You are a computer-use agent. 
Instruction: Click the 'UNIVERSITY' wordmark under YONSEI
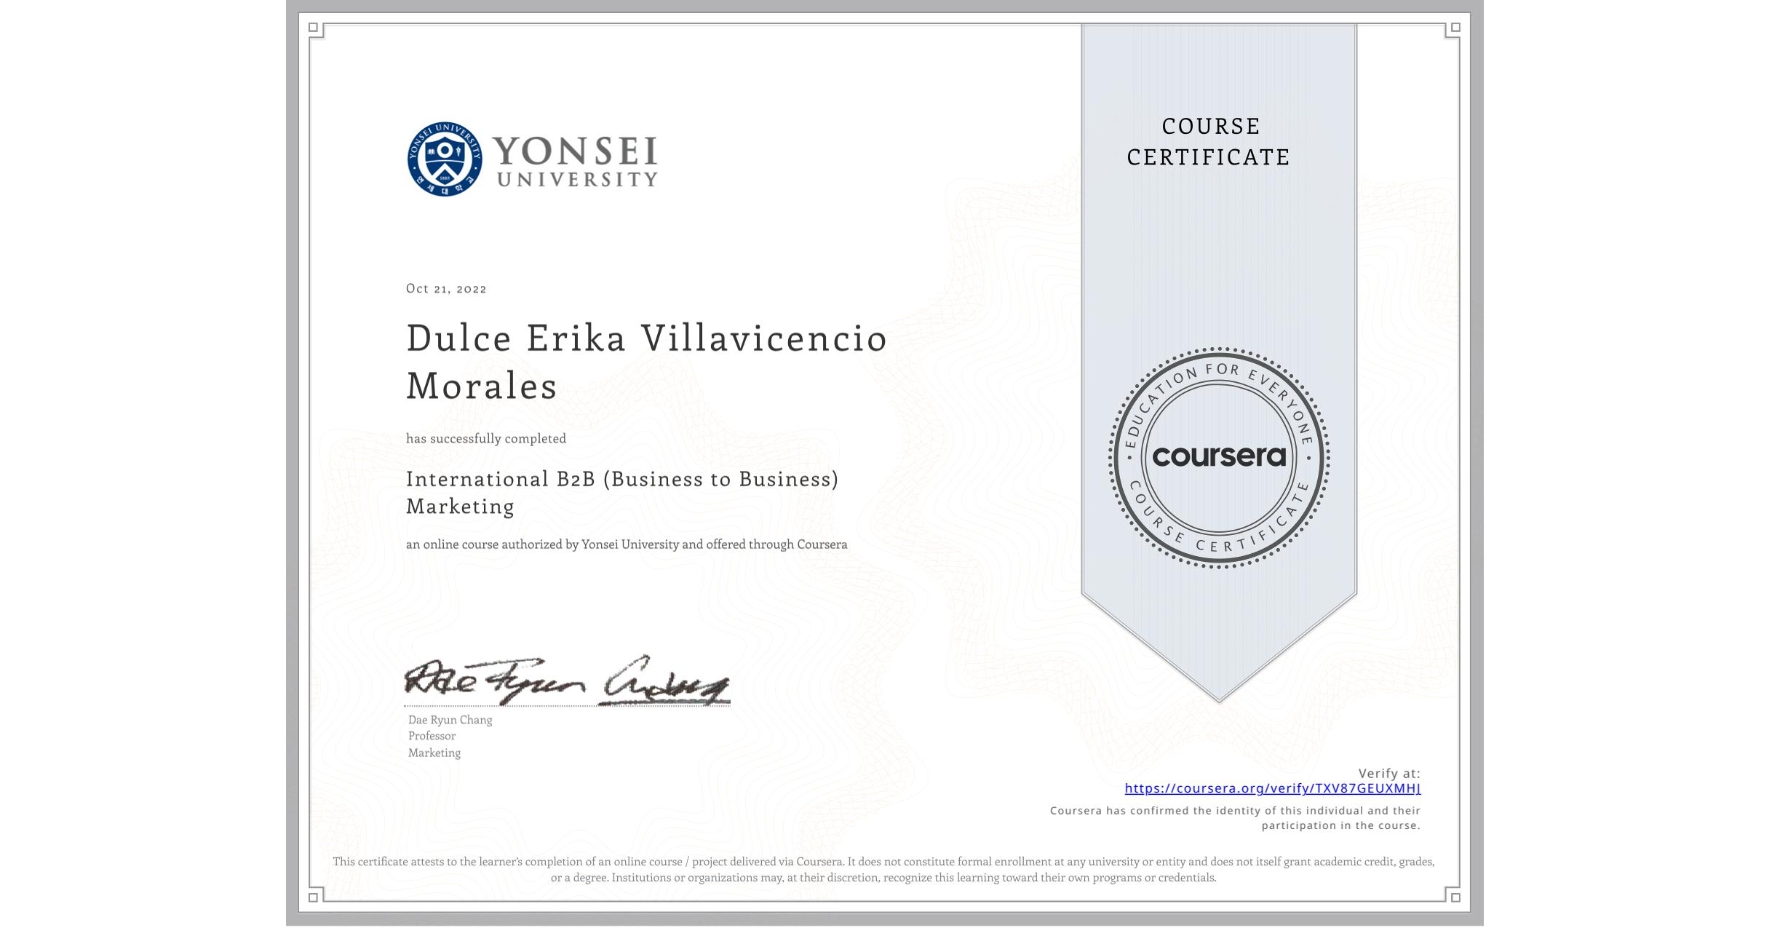click(x=577, y=180)
